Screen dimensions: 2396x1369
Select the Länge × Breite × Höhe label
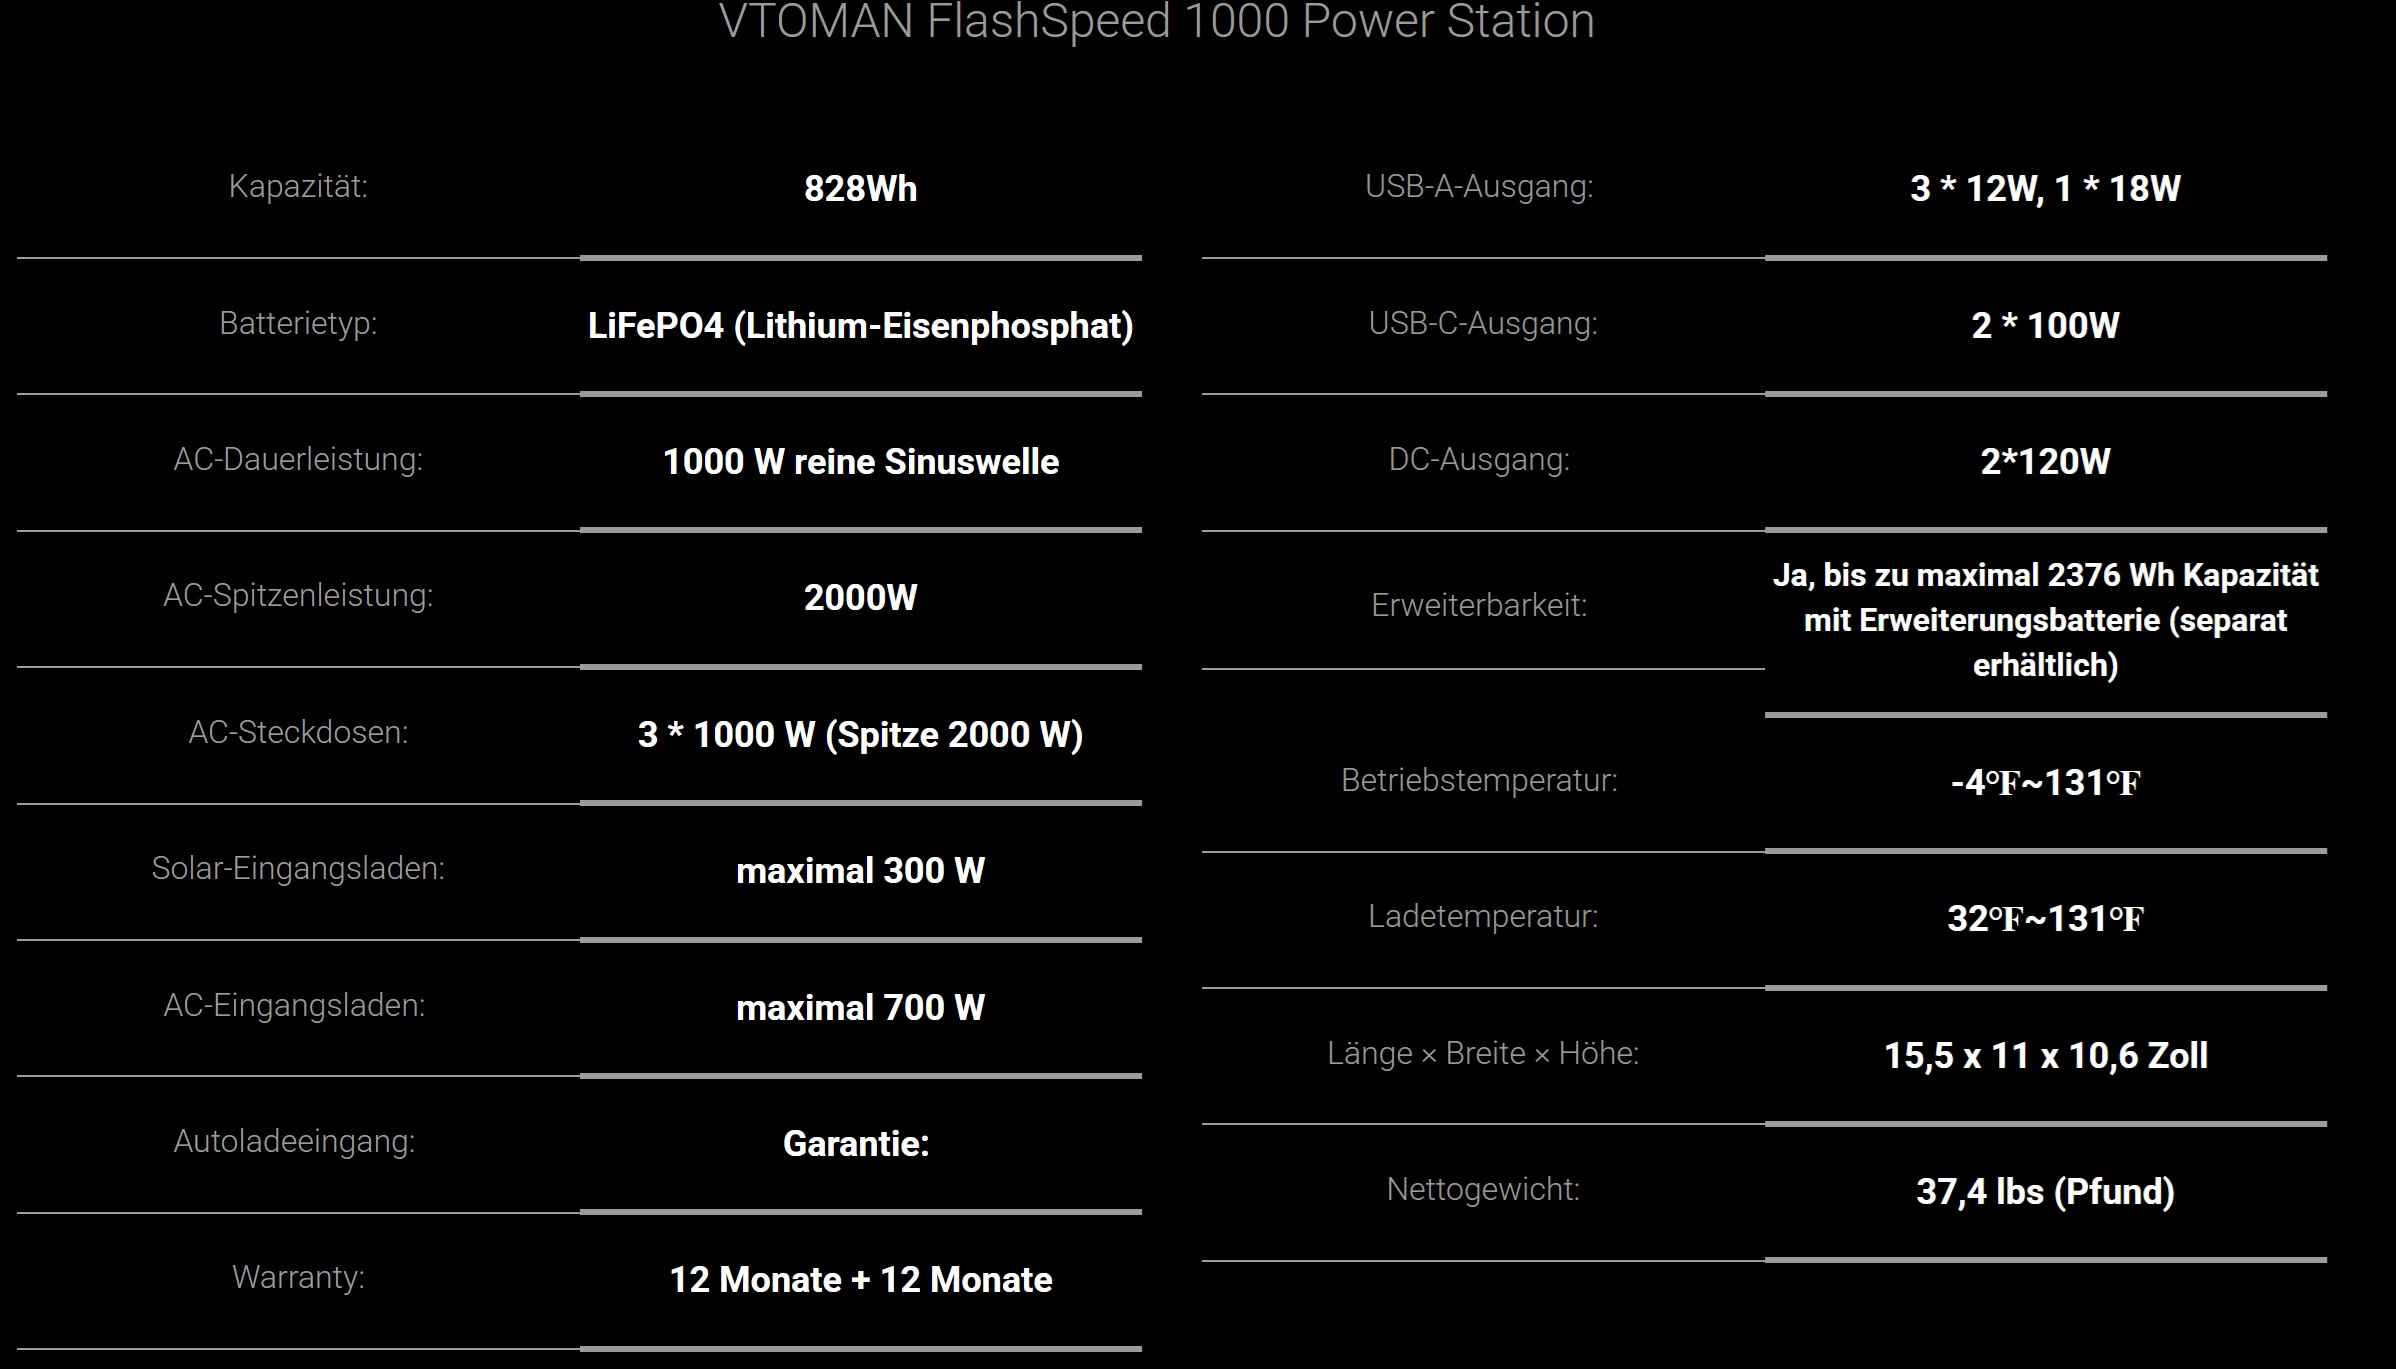1483,1053
